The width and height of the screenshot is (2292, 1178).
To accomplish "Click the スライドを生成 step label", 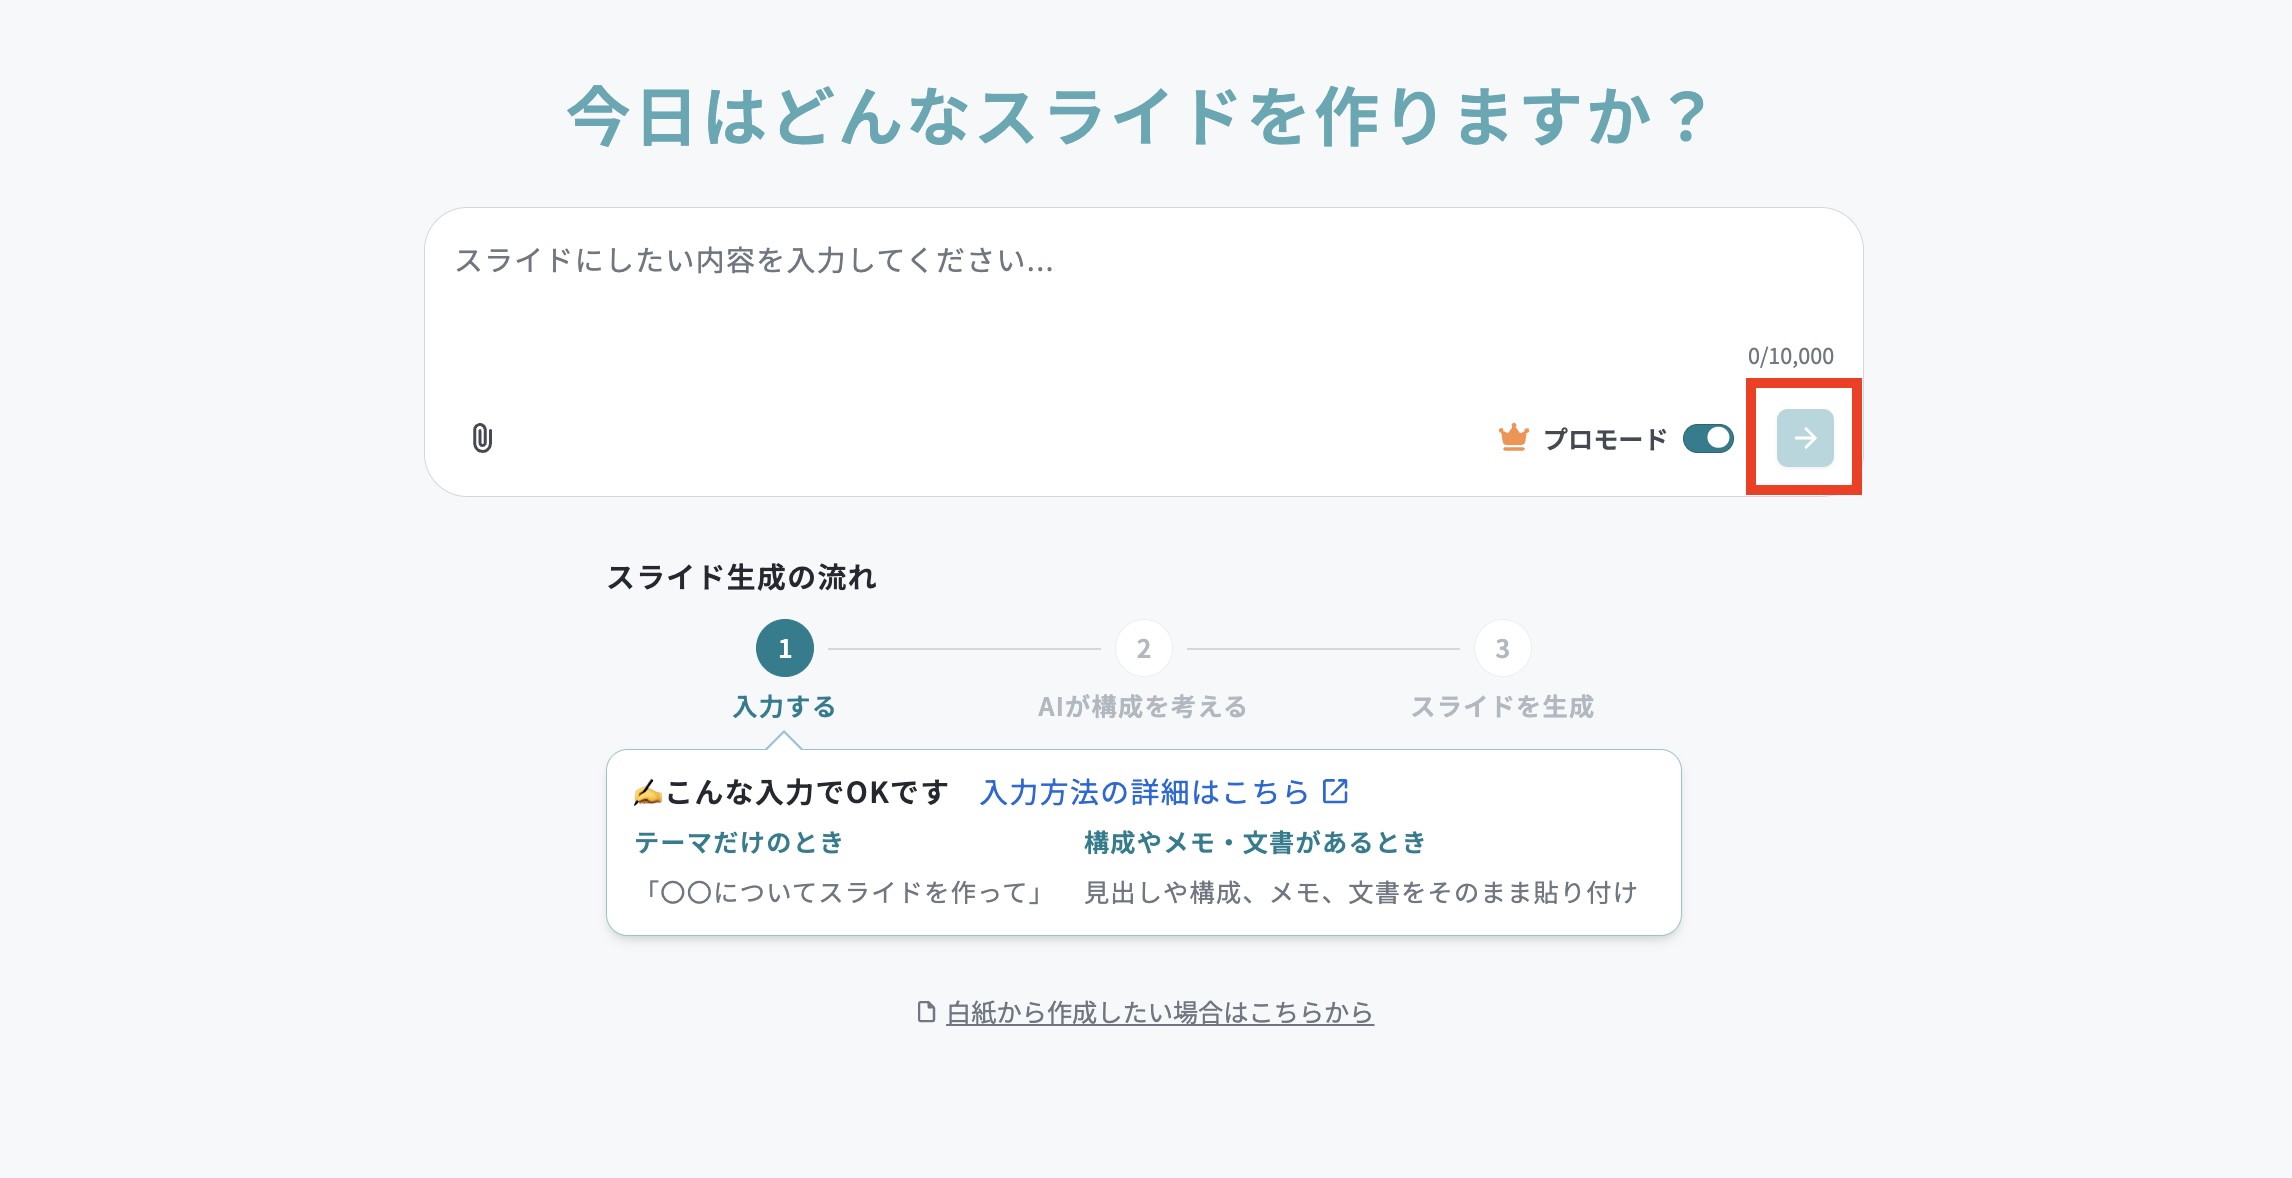I will tap(1502, 707).
